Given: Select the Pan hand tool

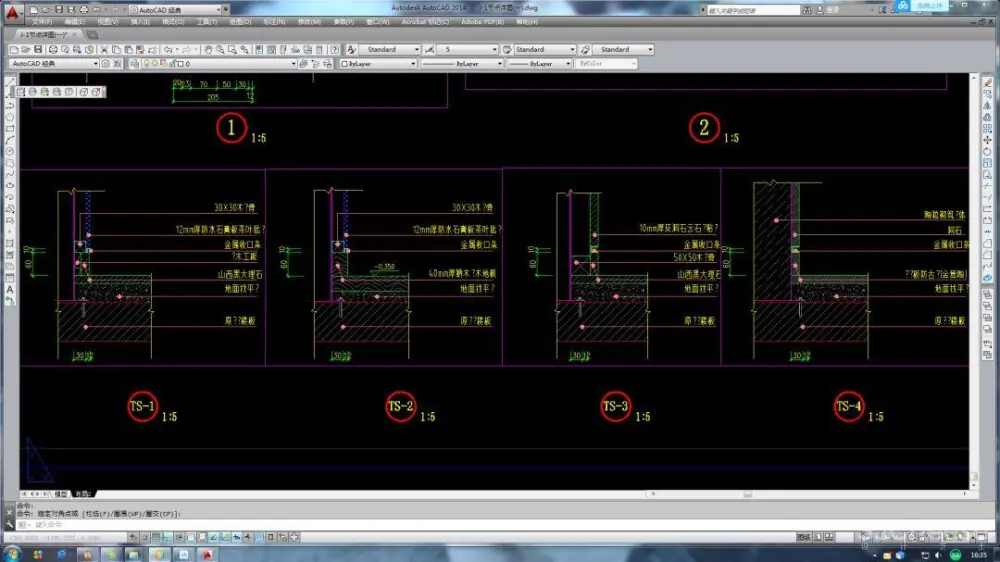Looking at the screenshot, I should click(x=210, y=49).
